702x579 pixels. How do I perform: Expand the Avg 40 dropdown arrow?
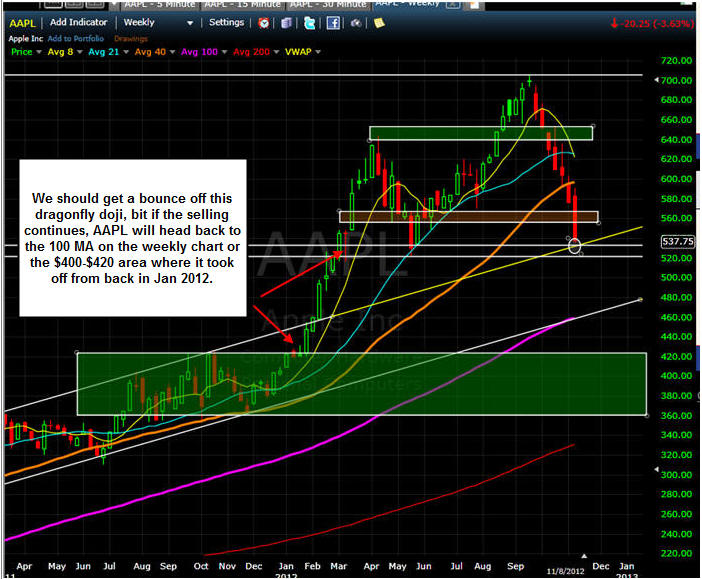pyautogui.click(x=172, y=52)
